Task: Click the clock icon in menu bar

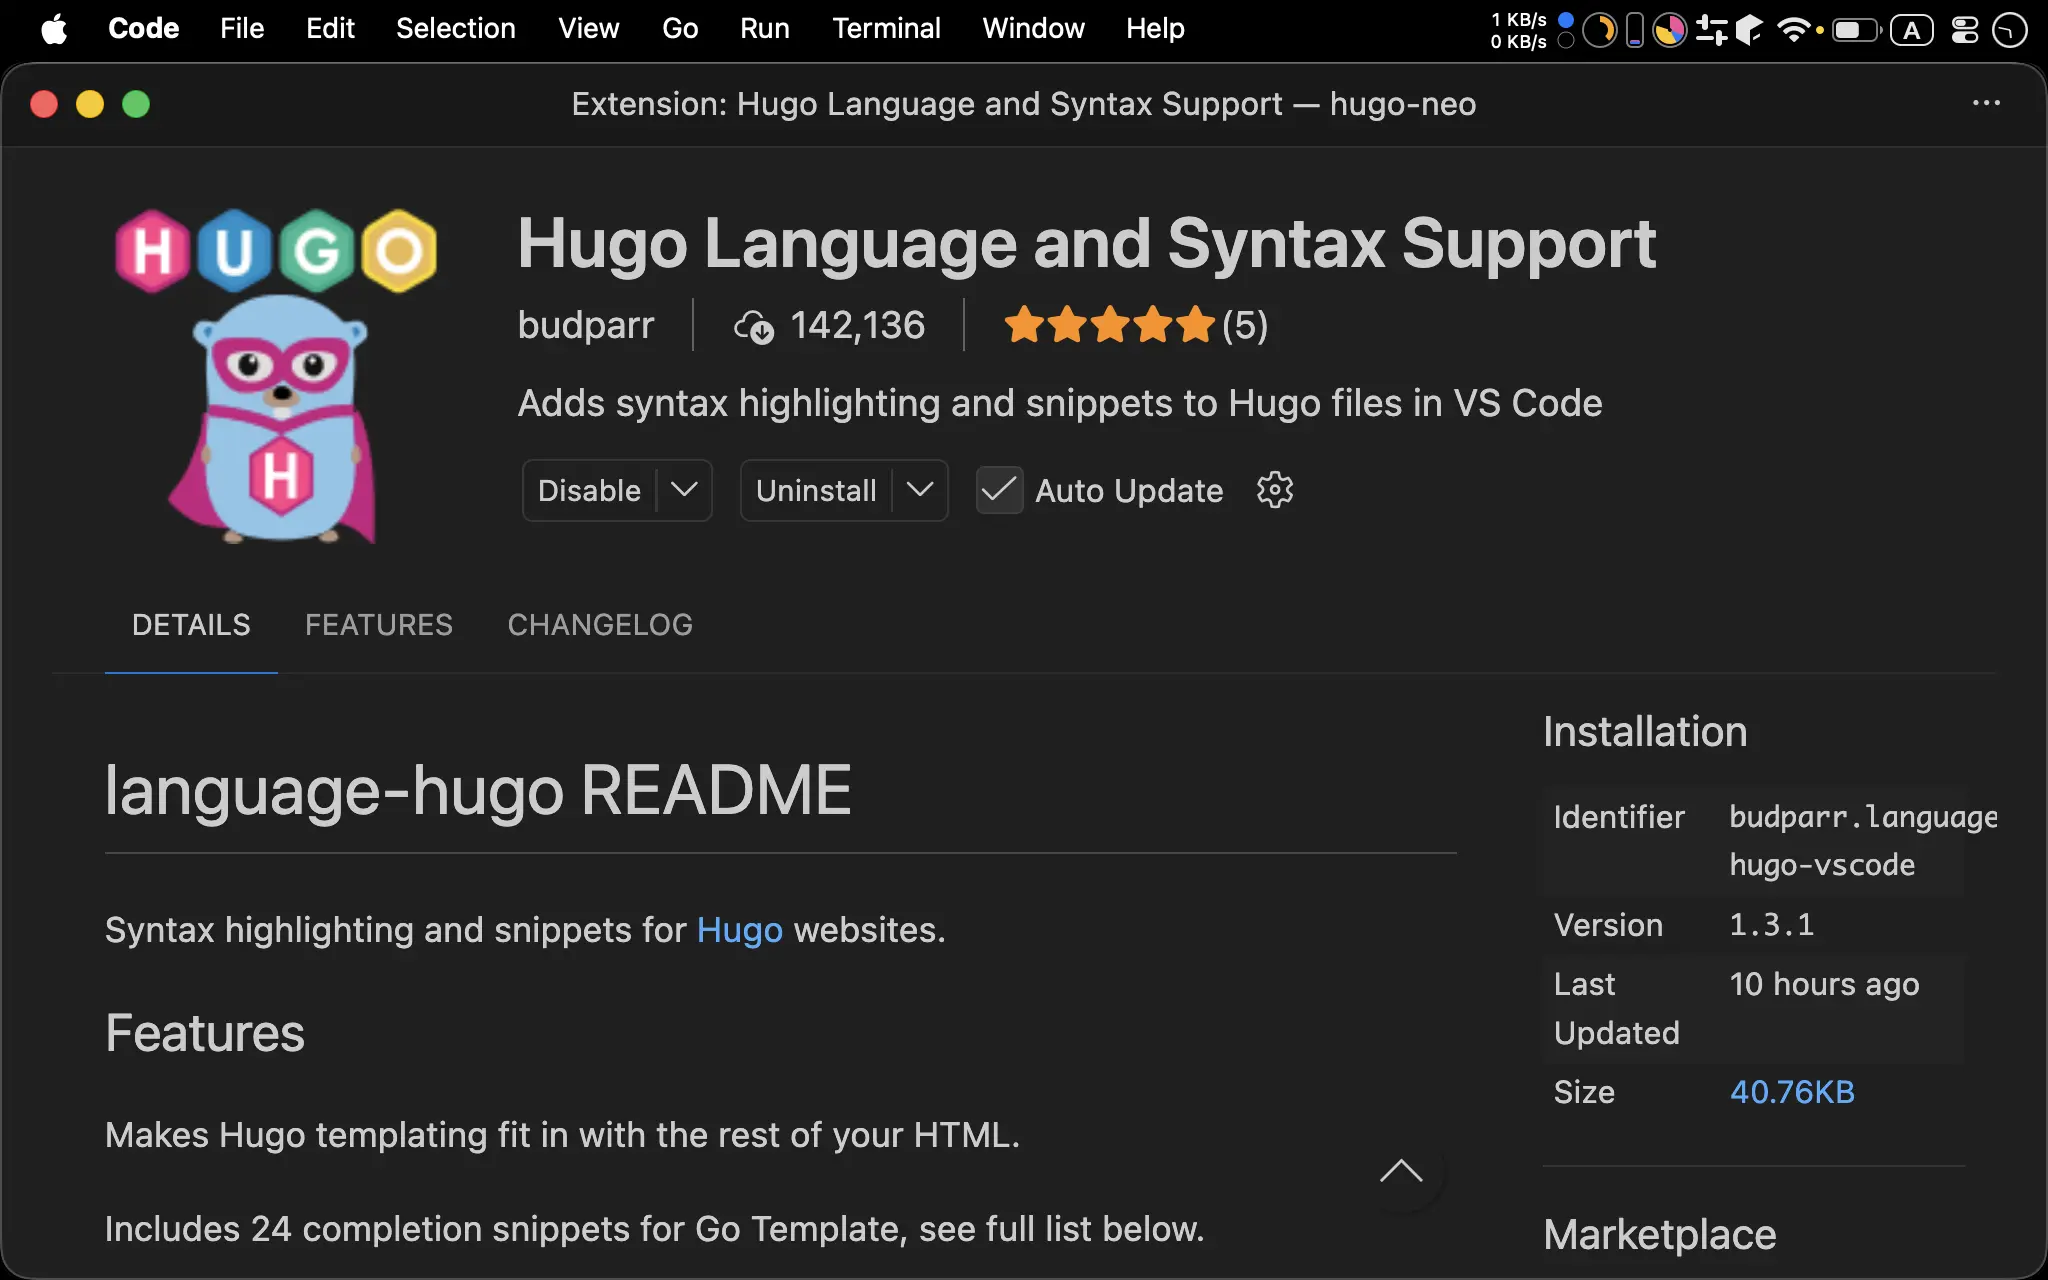Action: (2010, 30)
